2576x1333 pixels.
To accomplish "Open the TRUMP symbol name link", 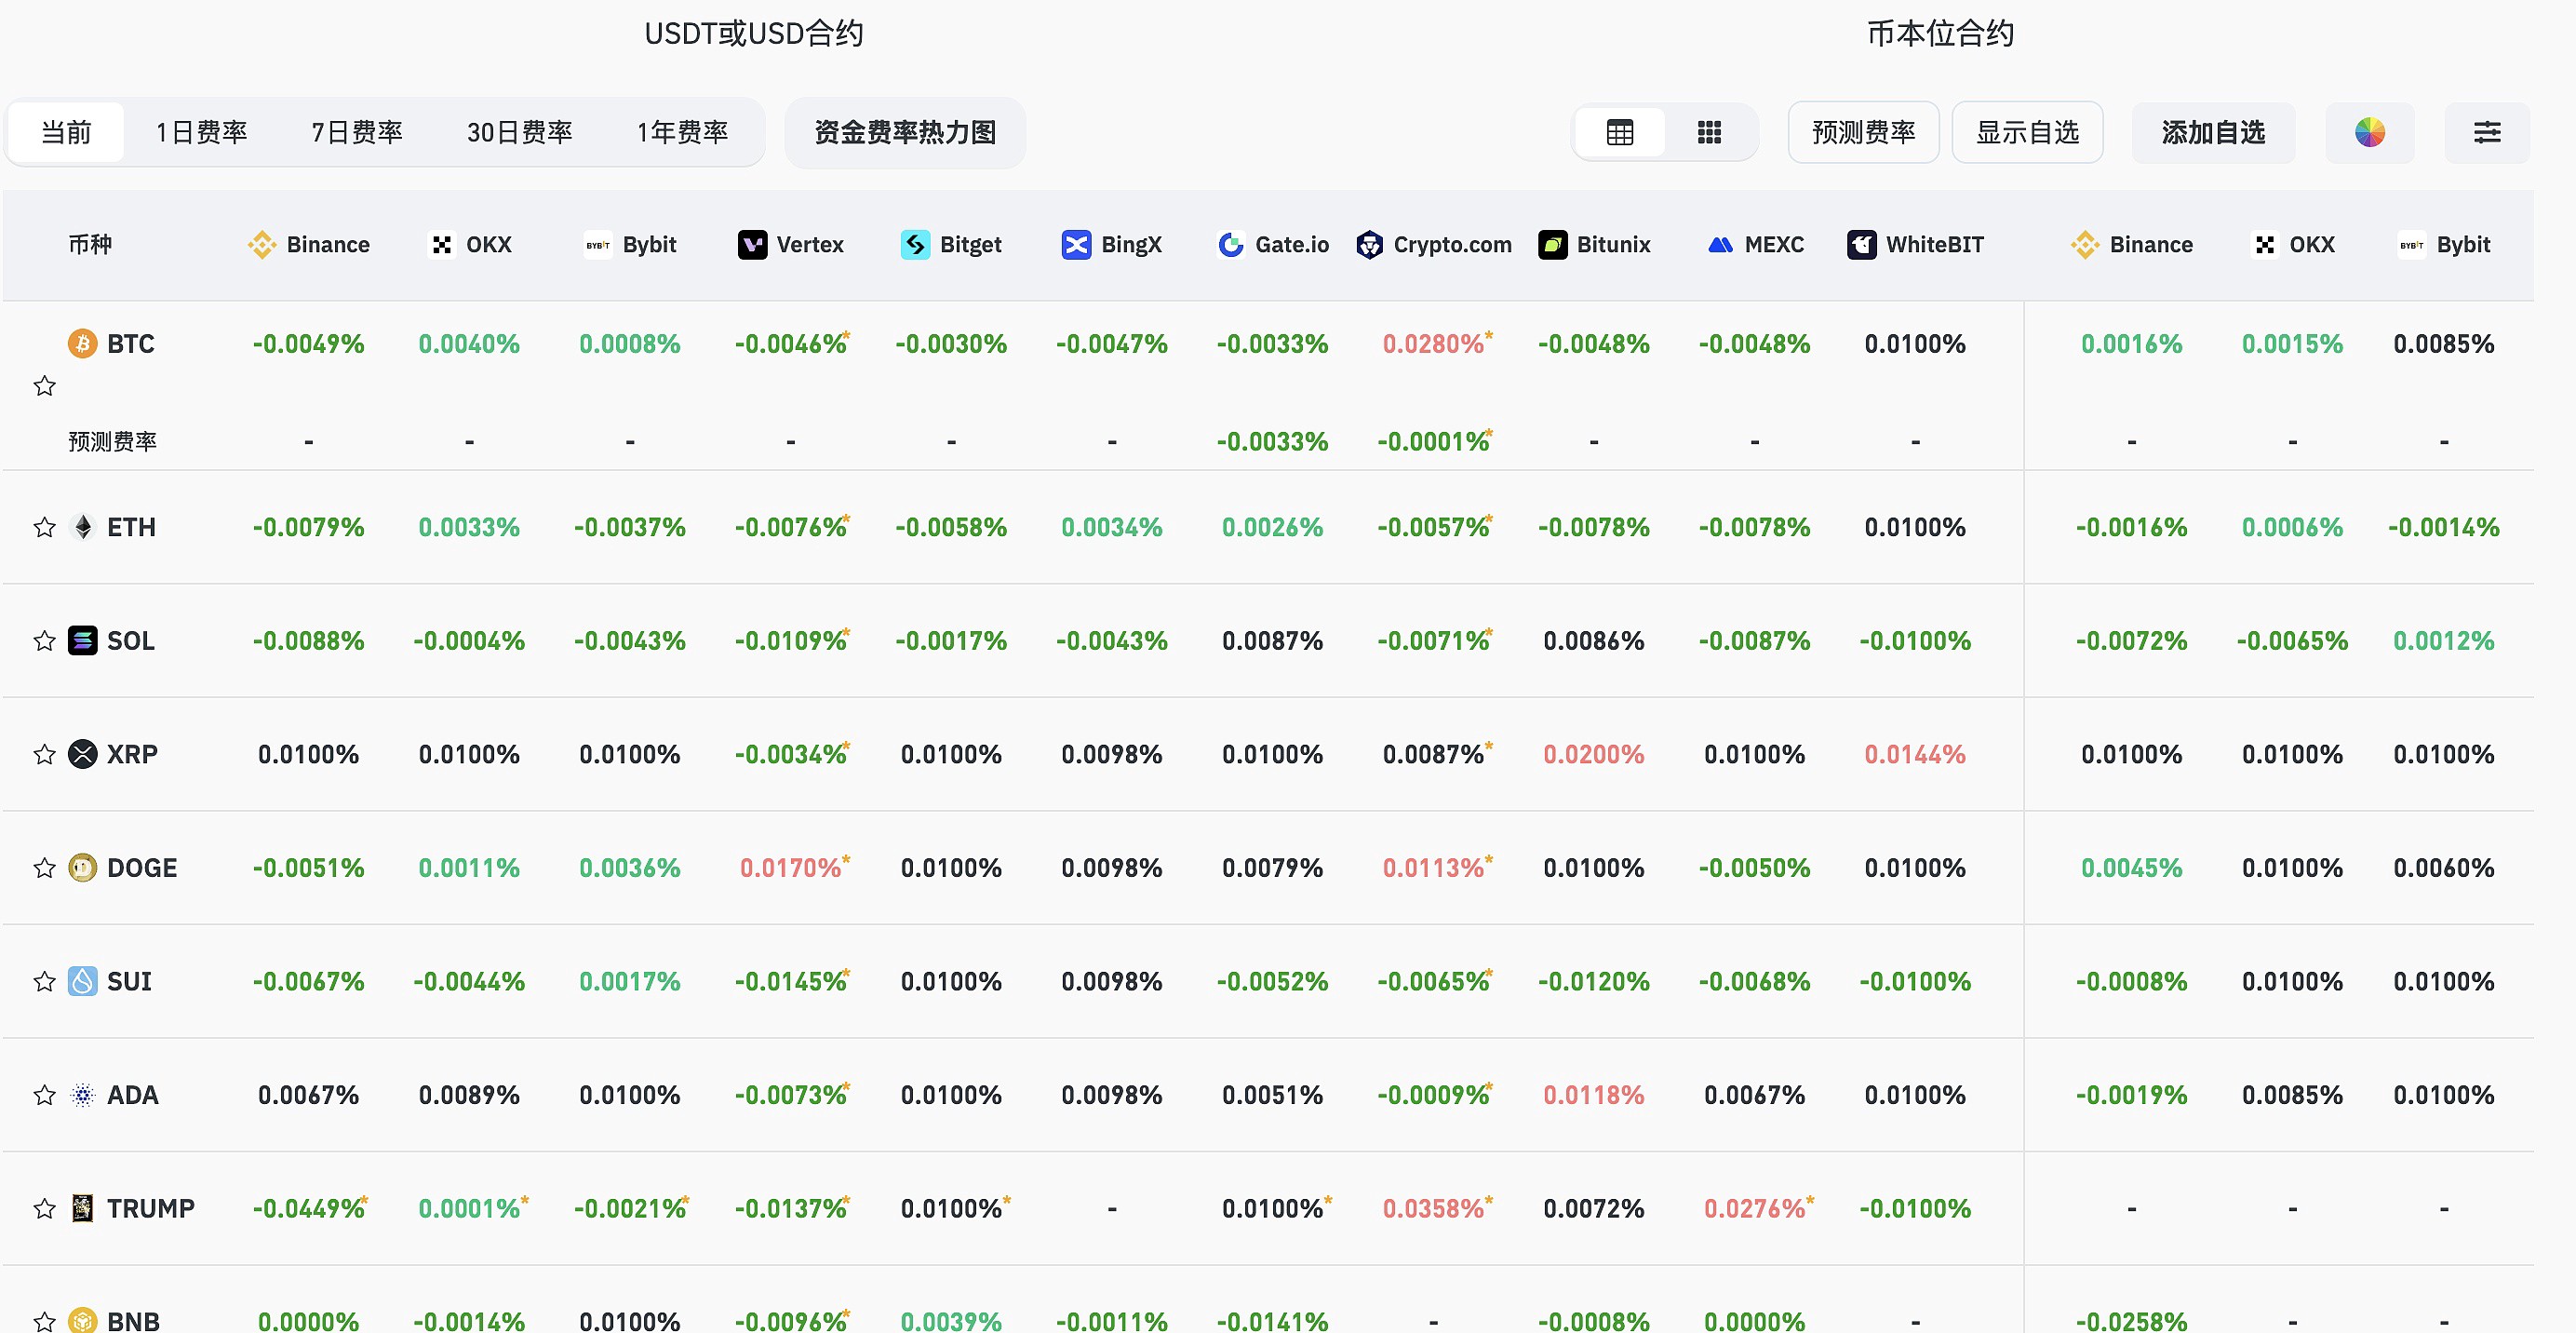I will pos(151,1208).
